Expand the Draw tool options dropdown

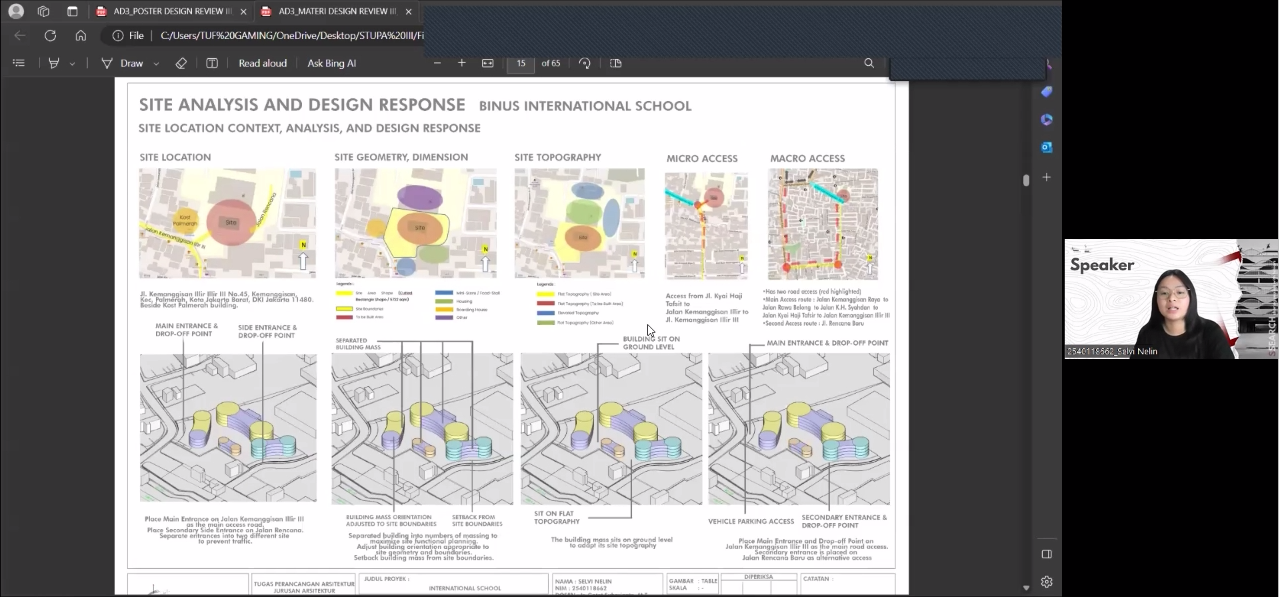click(x=156, y=63)
